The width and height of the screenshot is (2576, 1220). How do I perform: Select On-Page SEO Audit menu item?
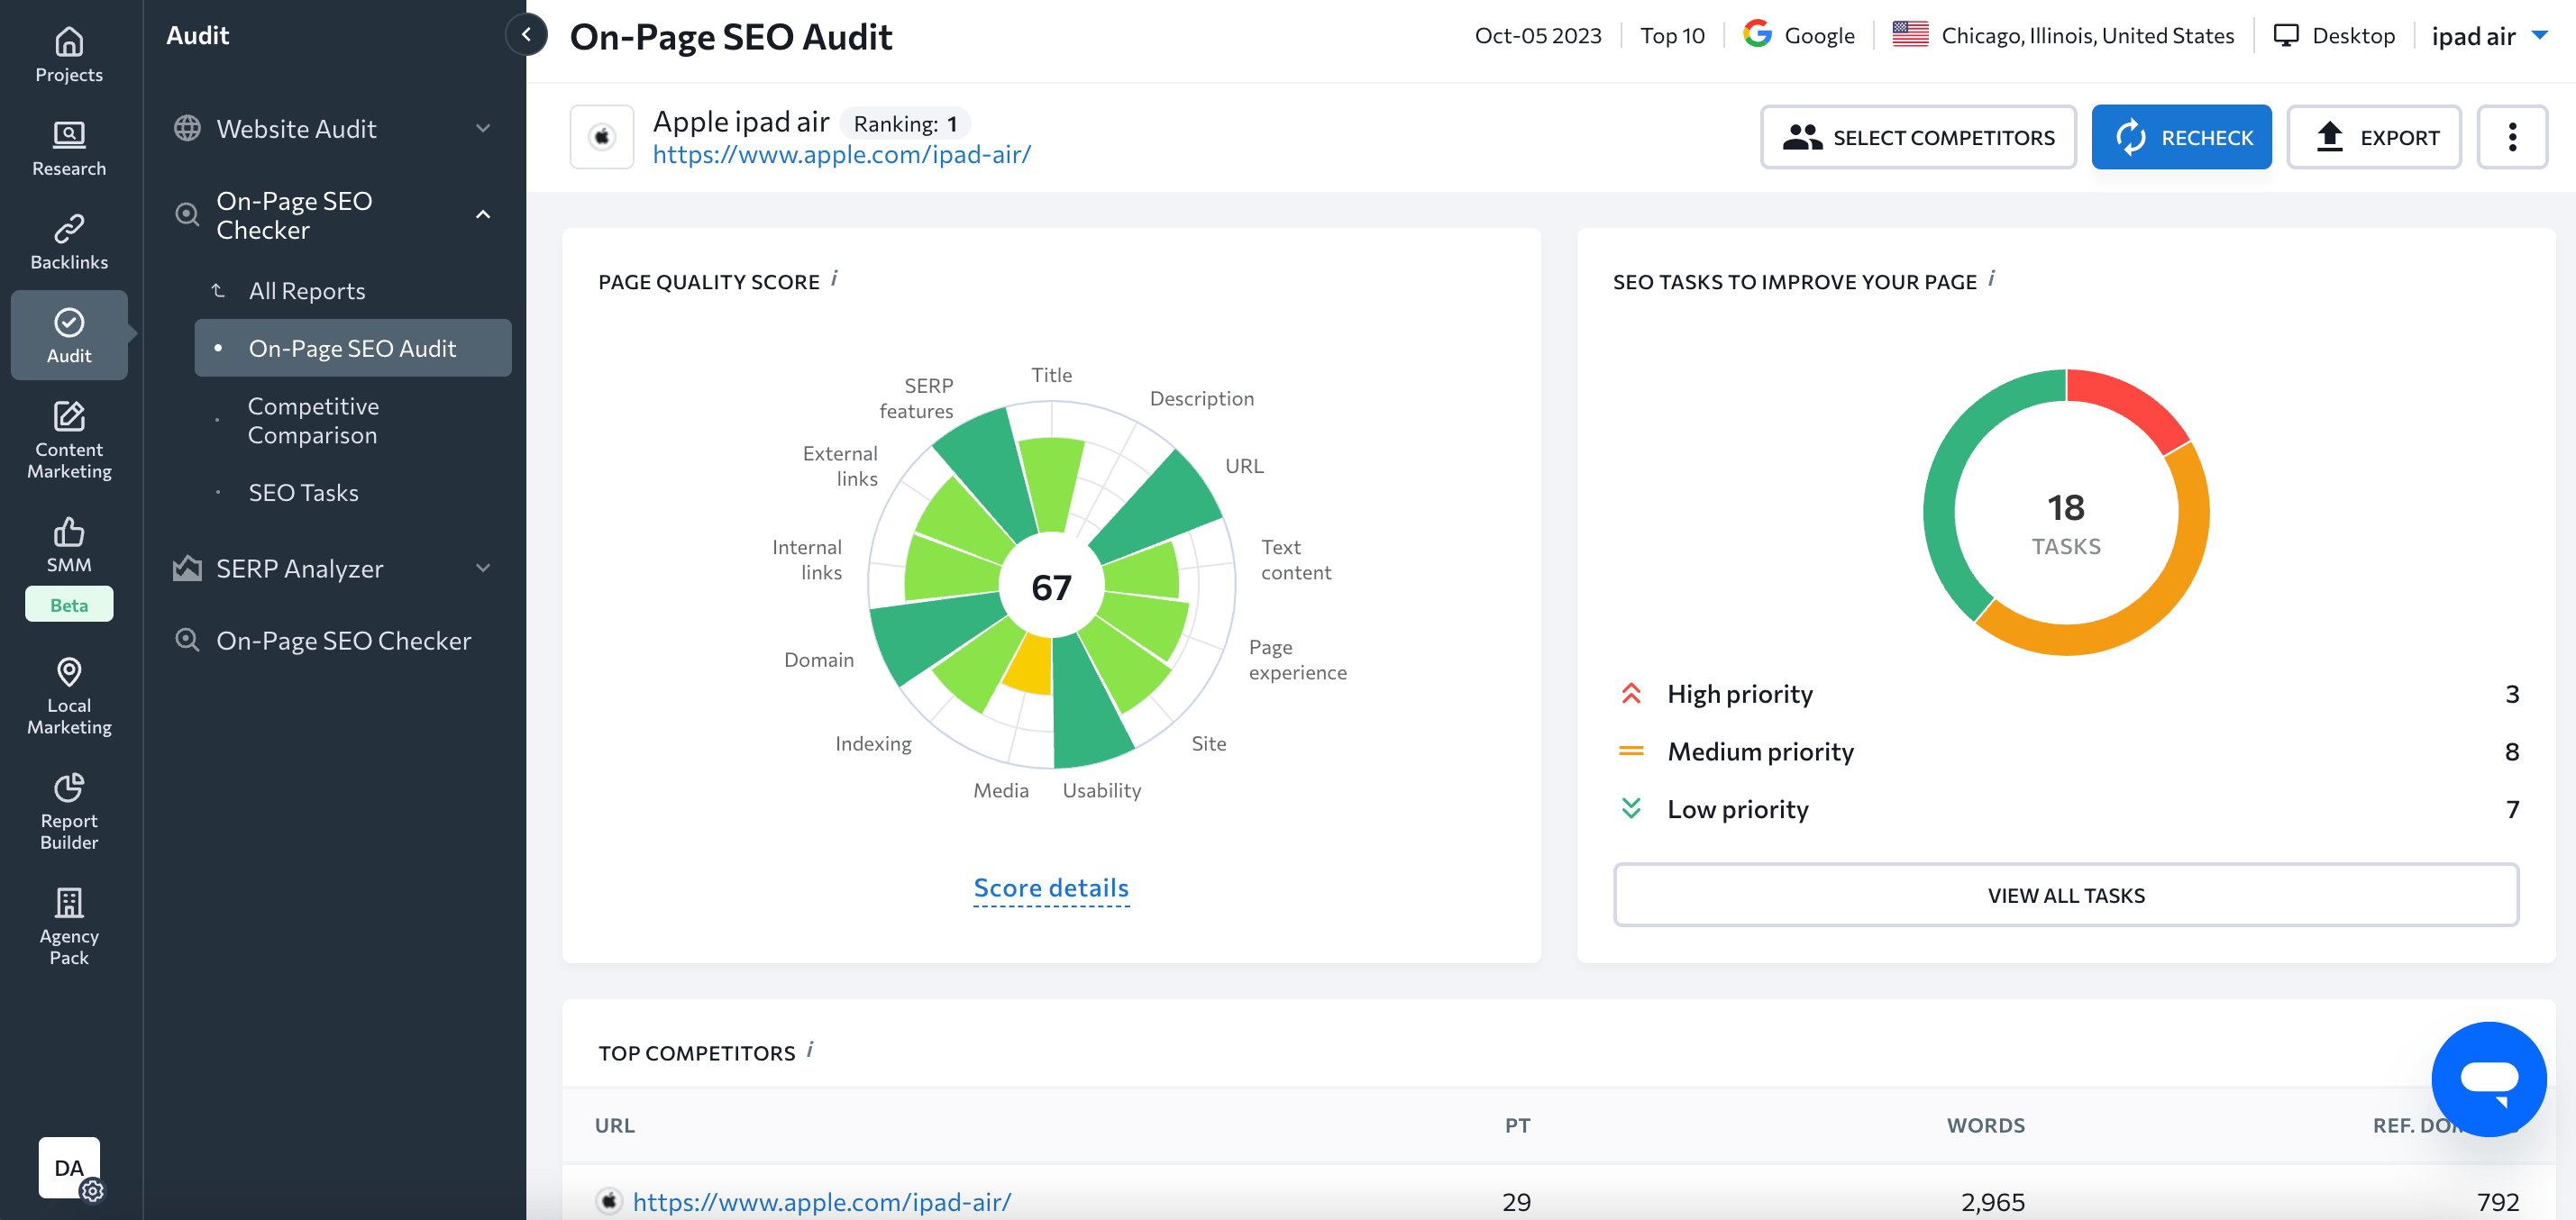click(x=353, y=349)
